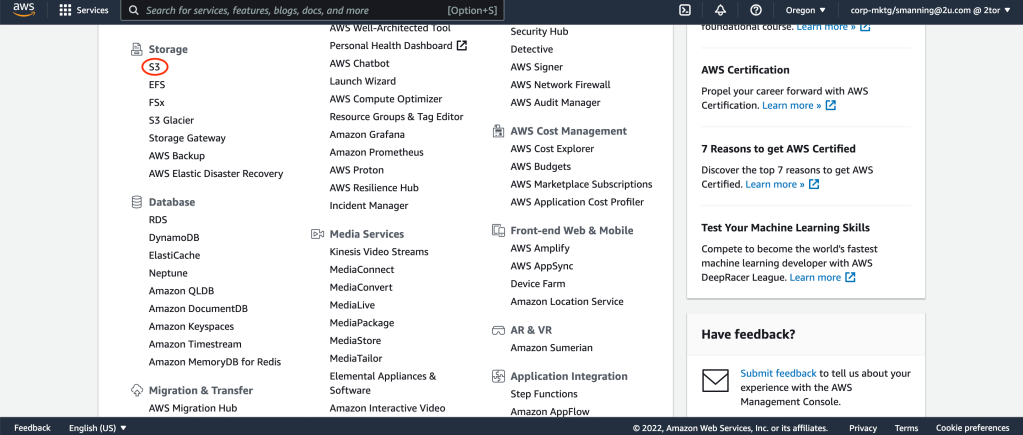This screenshot has width=1023, height=435.
Task: Click the Database category icon
Action: (x=137, y=202)
